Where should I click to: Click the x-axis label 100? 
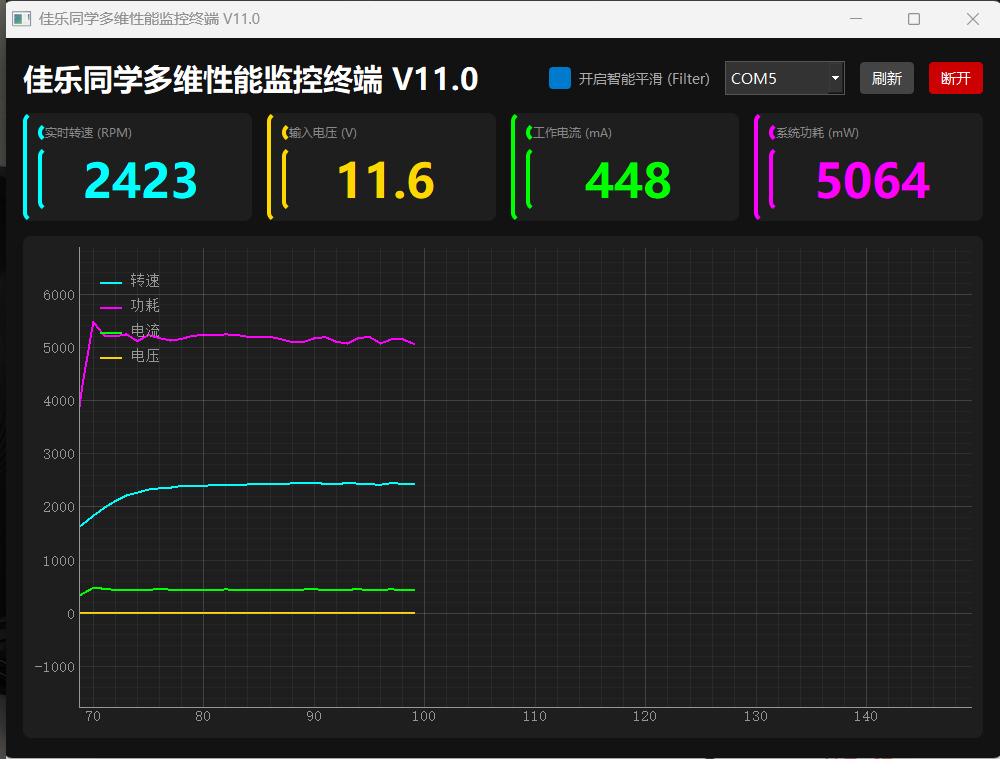(424, 716)
